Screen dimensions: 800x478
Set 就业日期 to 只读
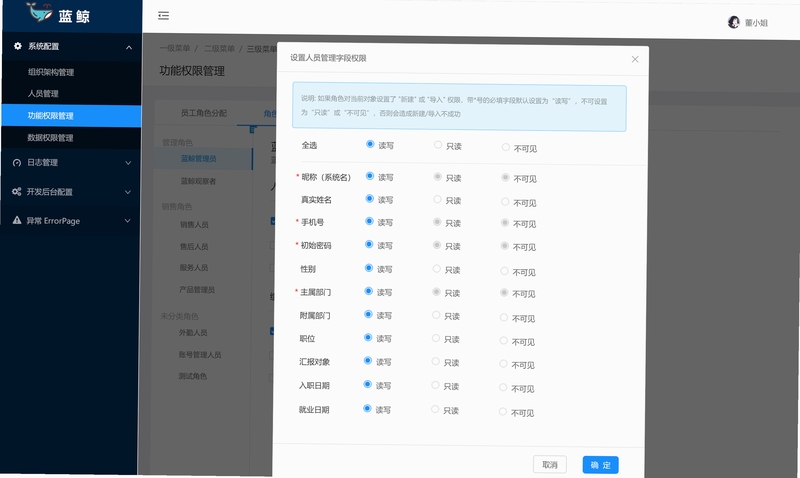click(435, 409)
